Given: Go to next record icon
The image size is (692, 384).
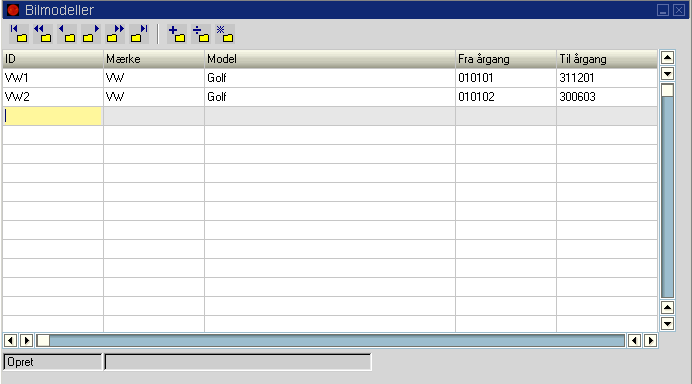Looking at the screenshot, I should (x=91, y=34).
